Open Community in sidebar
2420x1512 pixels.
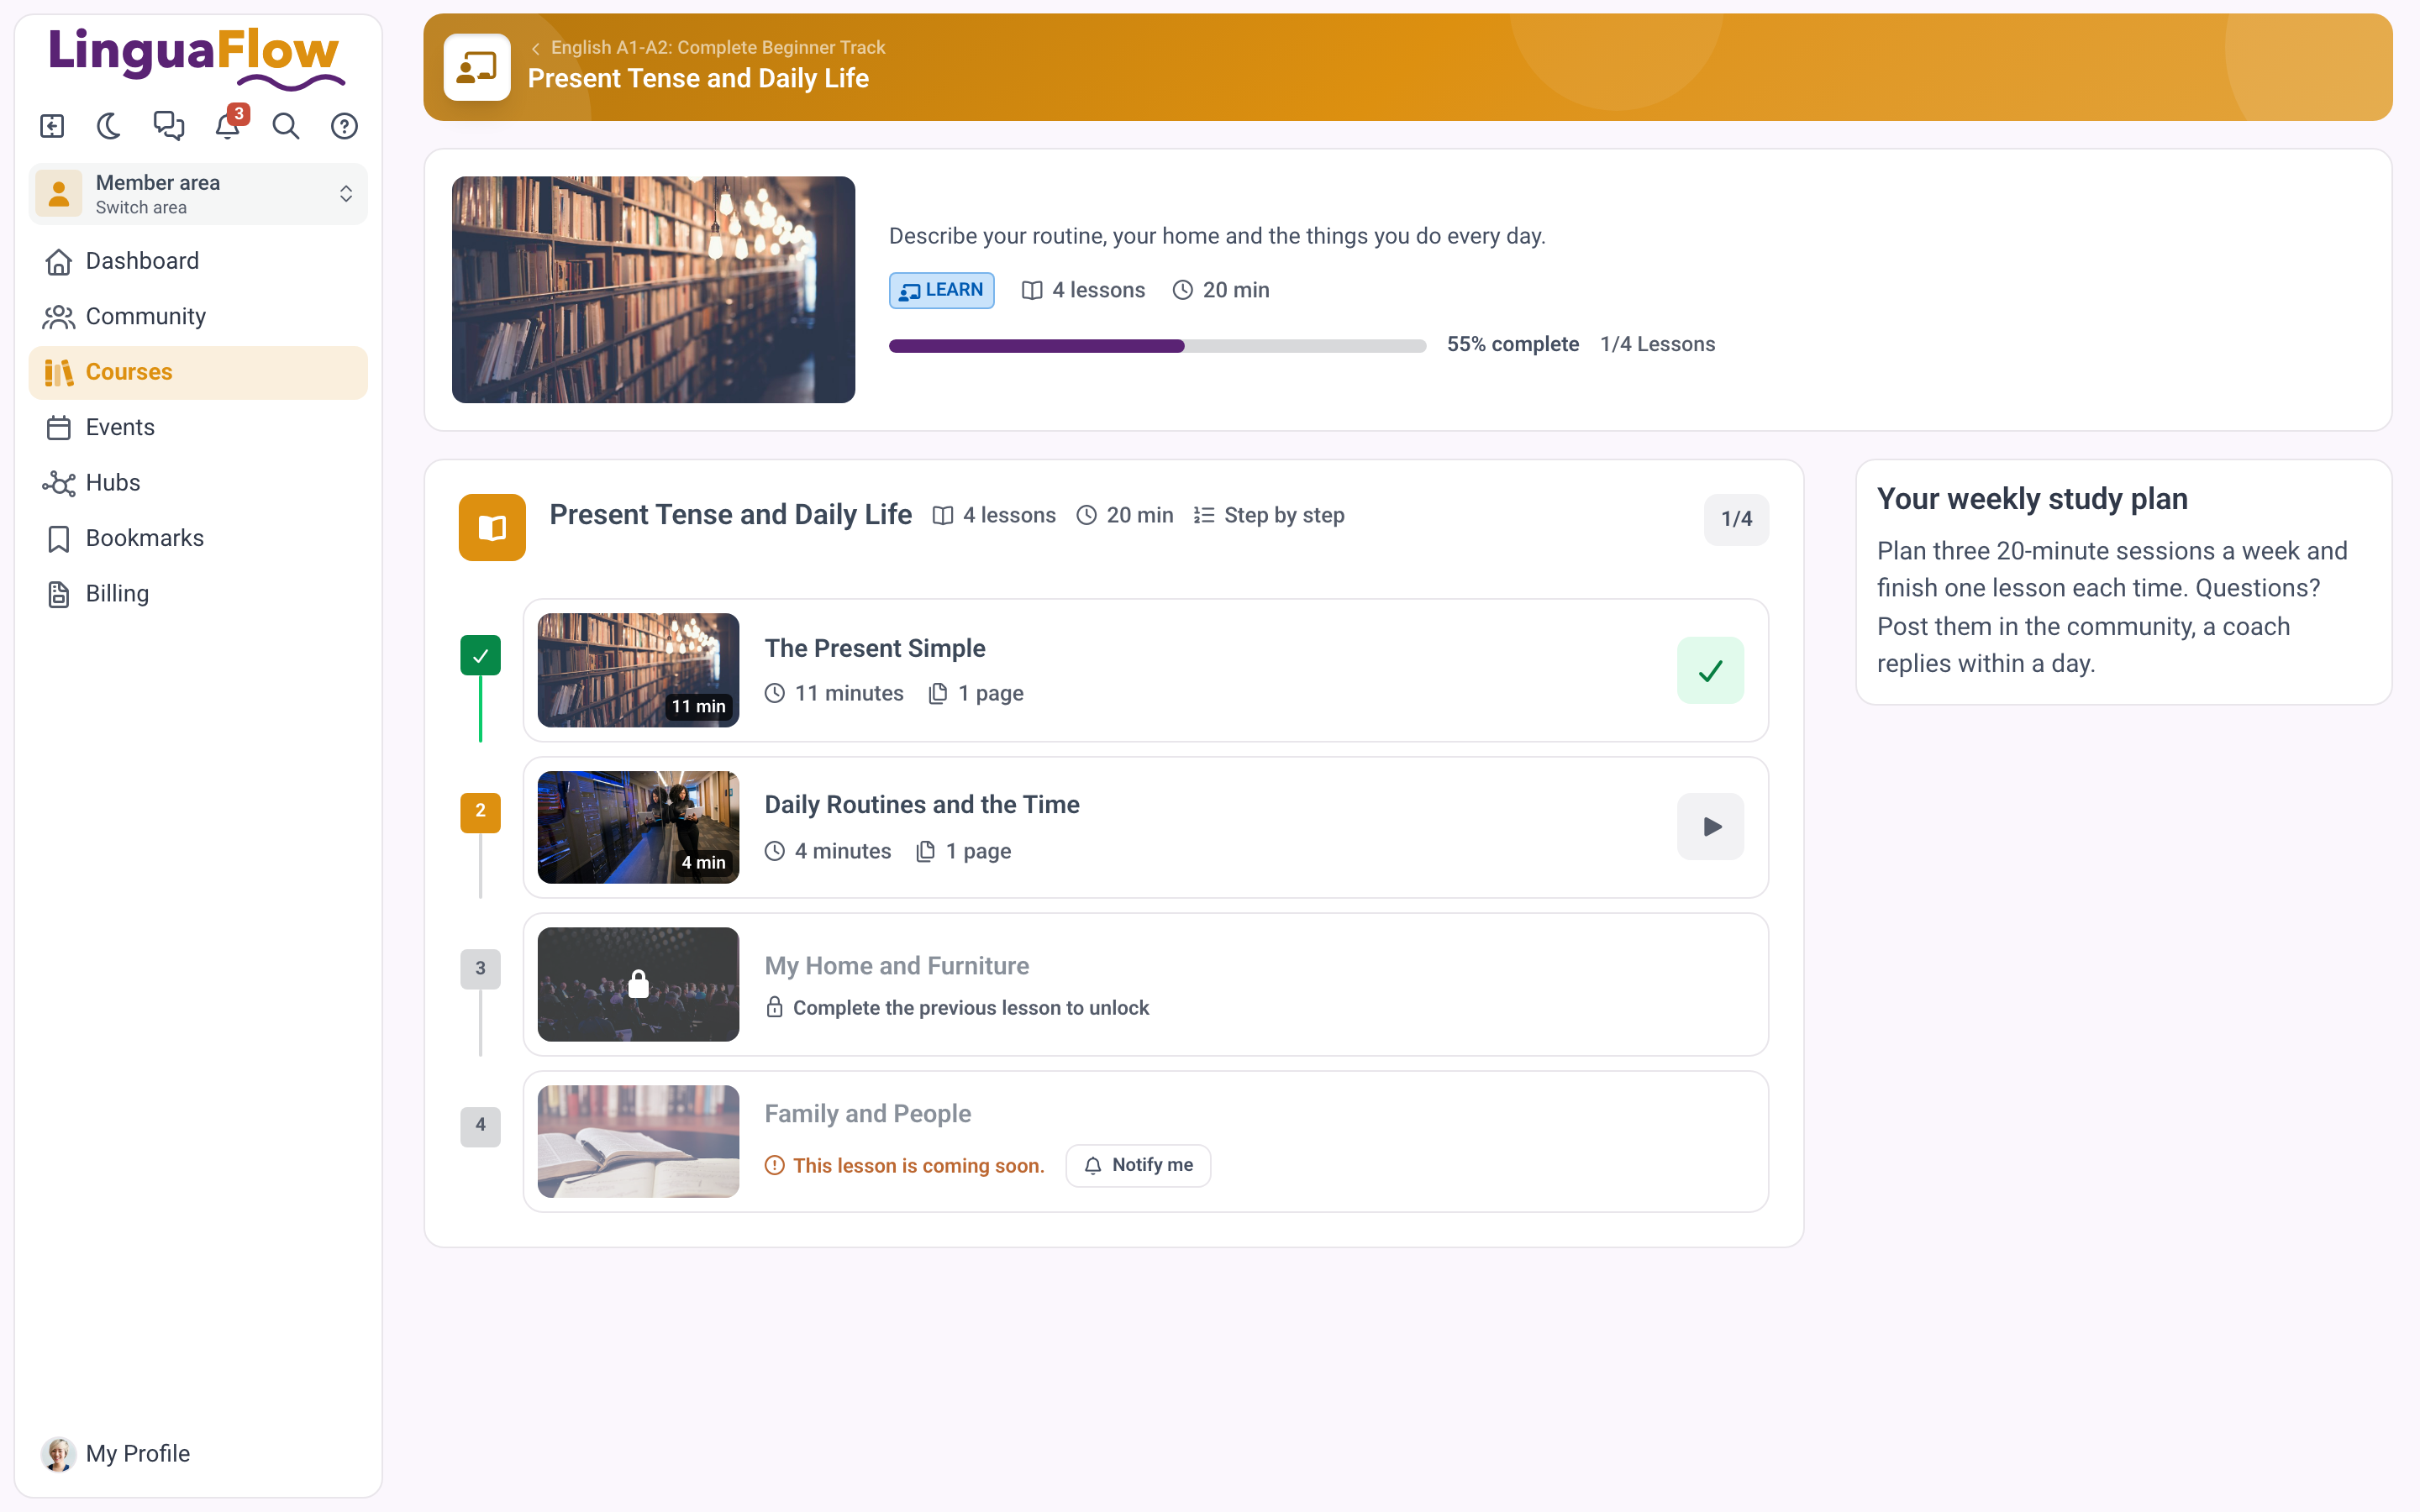click(x=198, y=317)
